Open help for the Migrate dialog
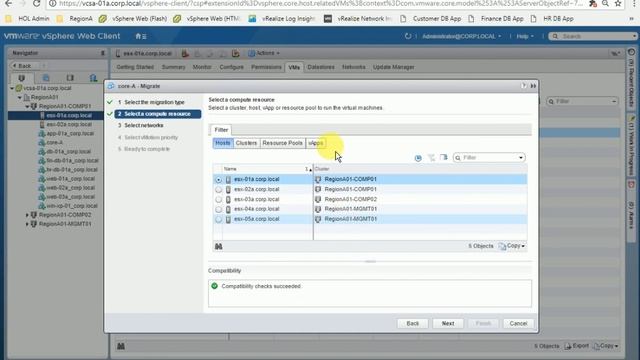Image resolution: width=640 pixels, height=360 pixels. (524, 86)
